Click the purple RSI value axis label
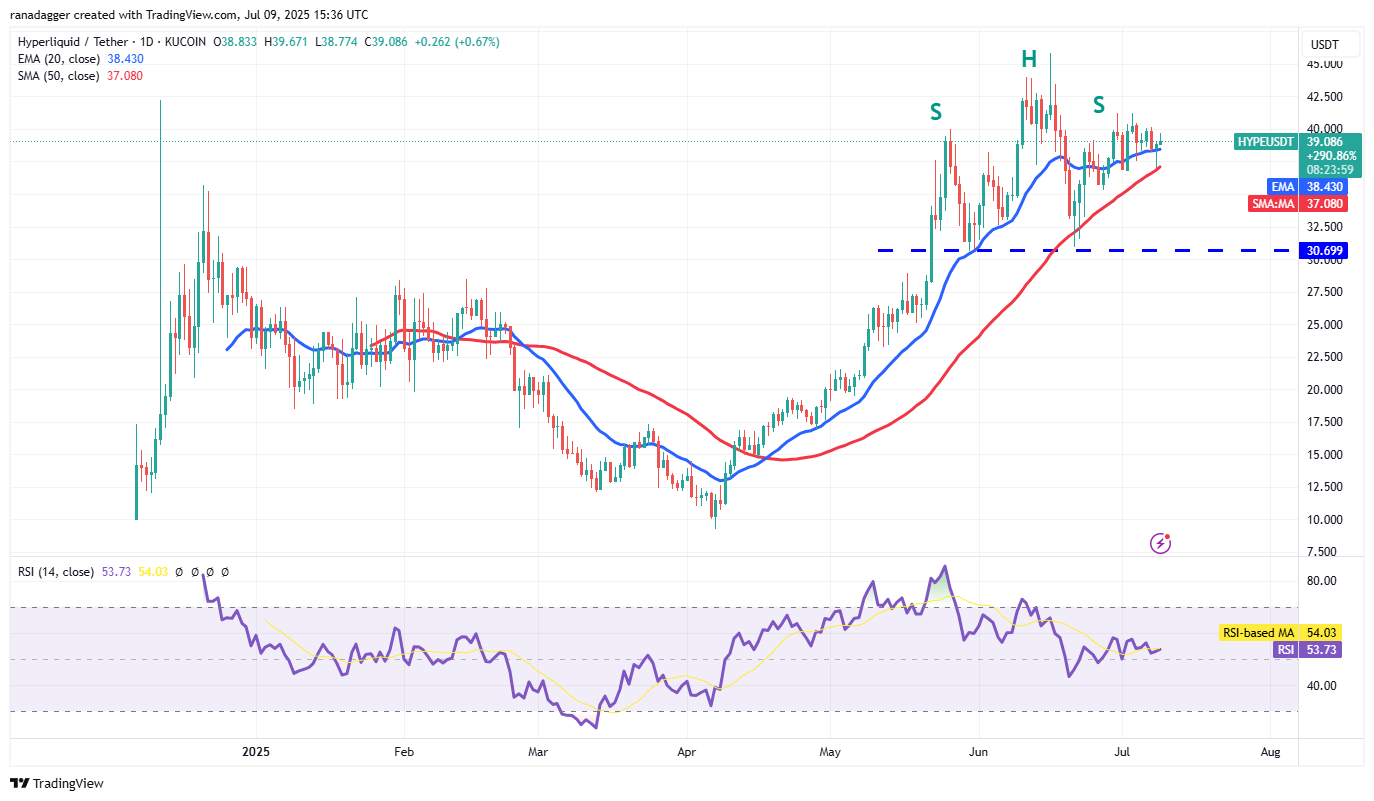This screenshot has width=1374, height=801. 1284,649
